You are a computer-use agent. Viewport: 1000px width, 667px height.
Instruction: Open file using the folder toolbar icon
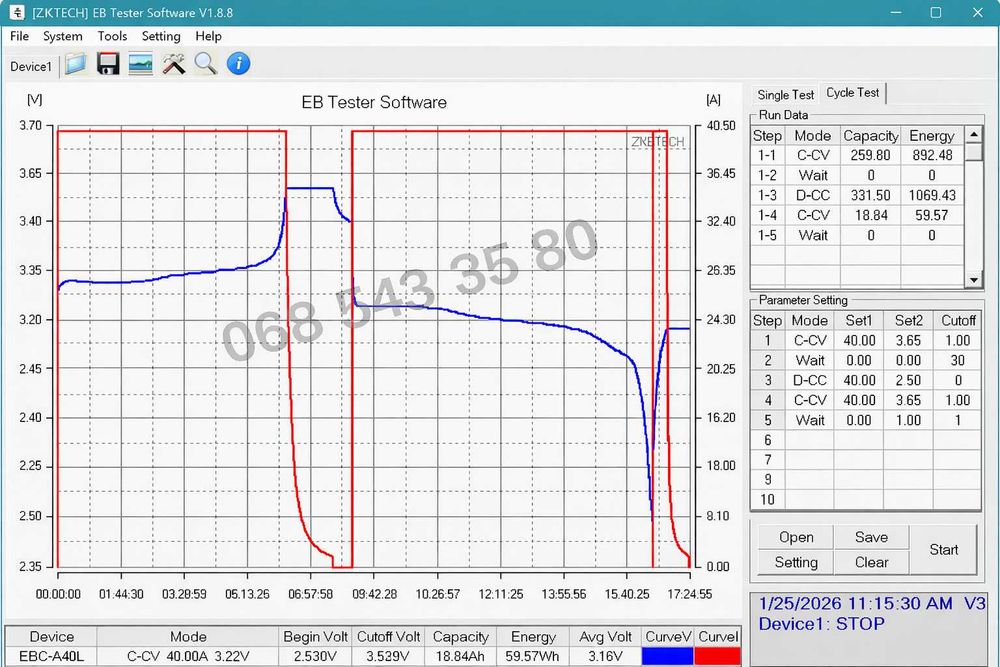pyautogui.click(x=75, y=64)
